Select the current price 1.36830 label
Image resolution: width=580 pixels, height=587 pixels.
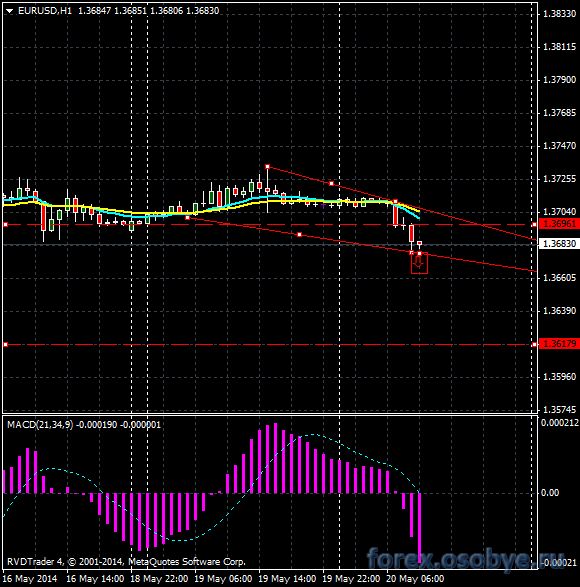[559, 244]
